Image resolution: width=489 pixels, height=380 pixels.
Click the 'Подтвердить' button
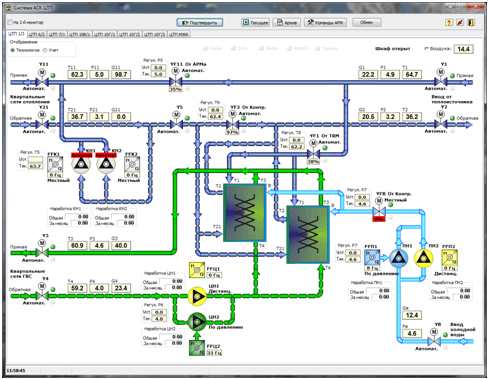[x=200, y=22]
